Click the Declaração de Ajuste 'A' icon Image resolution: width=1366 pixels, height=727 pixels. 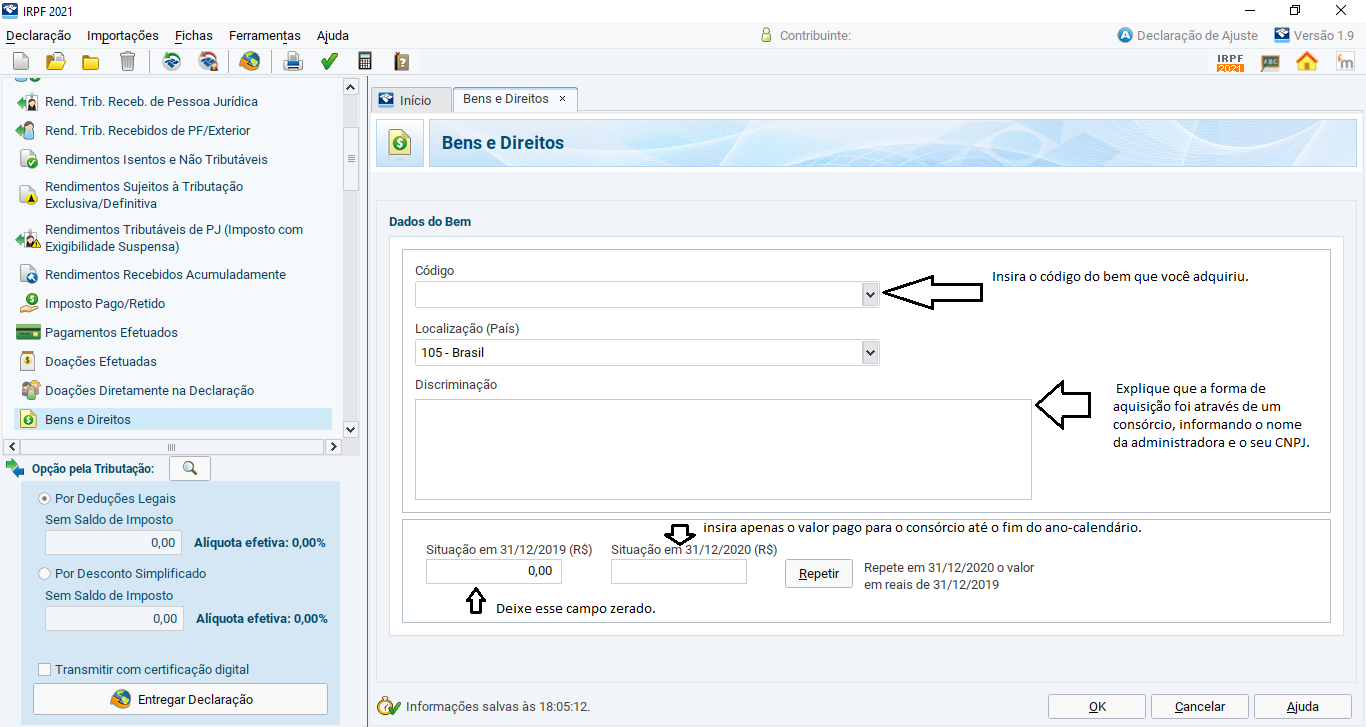[1125, 35]
